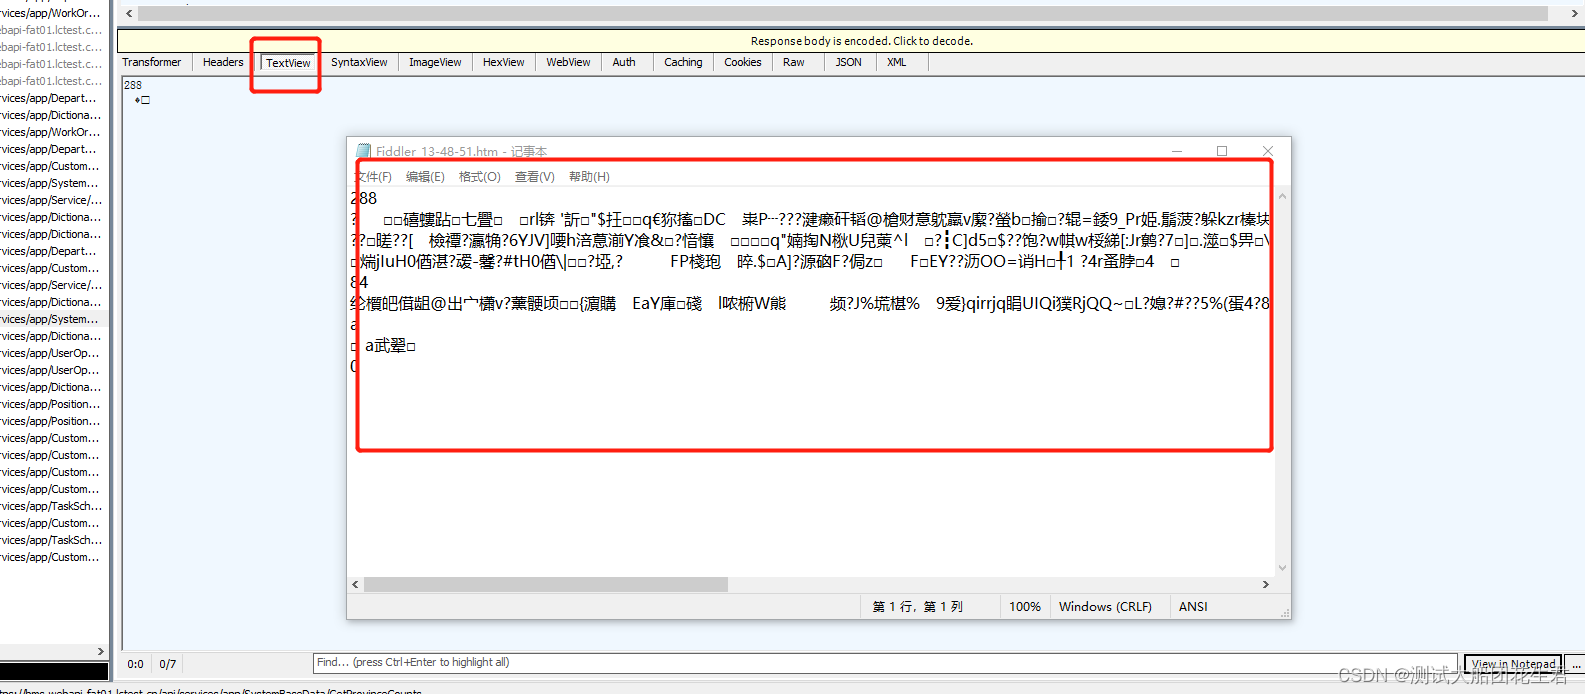This screenshot has height=694, width=1585.
Task: Click the '第 1 行, 第 1 列' status entry
Action: (x=917, y=607)
